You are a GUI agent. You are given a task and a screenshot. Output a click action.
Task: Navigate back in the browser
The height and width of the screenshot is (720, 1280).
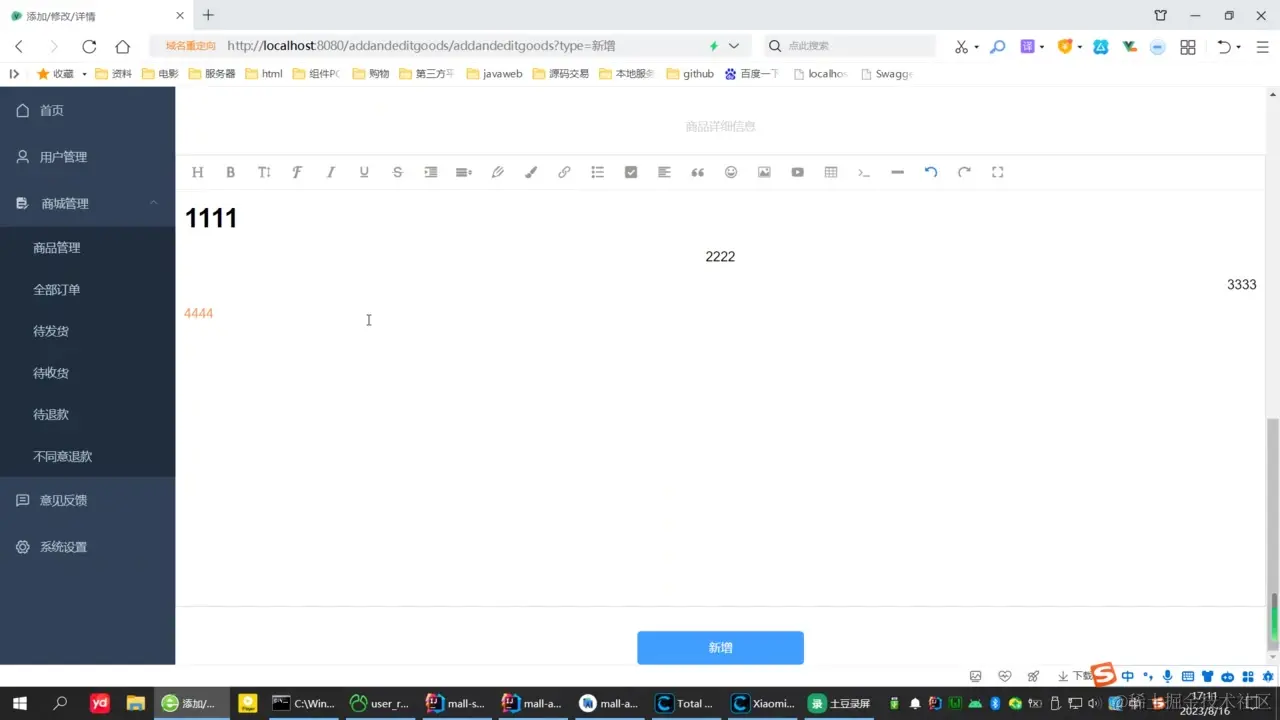click(19, 46)
